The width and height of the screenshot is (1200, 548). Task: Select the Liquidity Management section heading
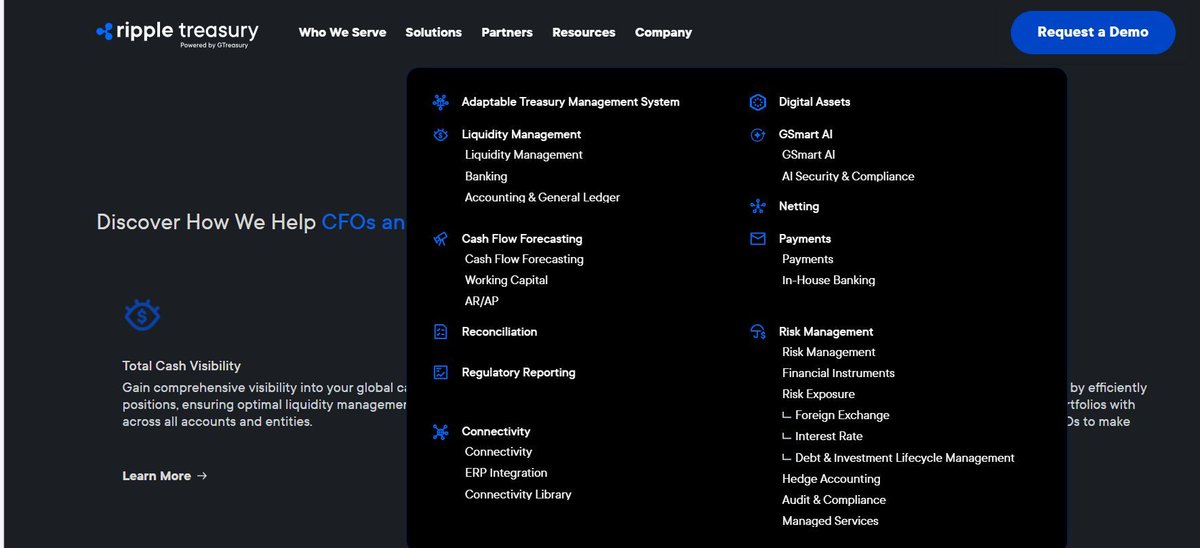[521, 134]
